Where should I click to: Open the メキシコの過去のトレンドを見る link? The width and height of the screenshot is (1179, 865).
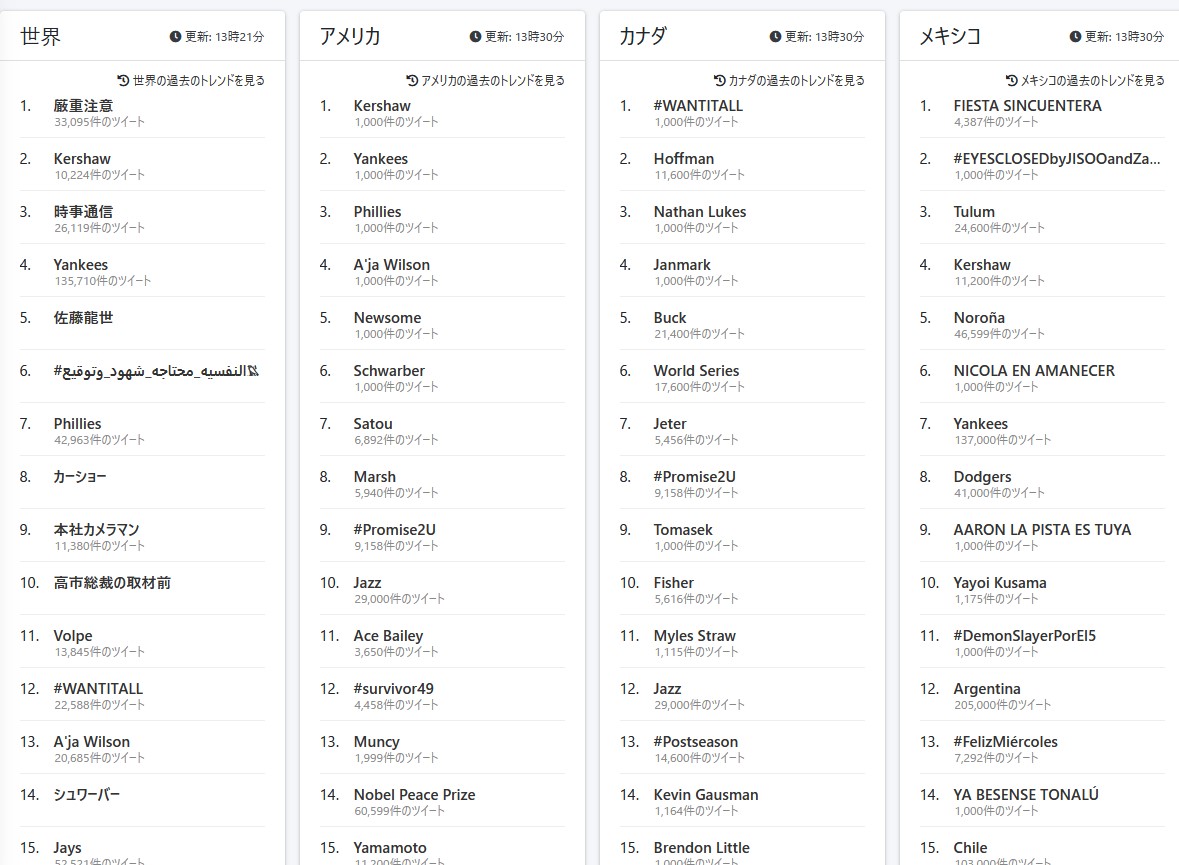tap(1092, 80)
